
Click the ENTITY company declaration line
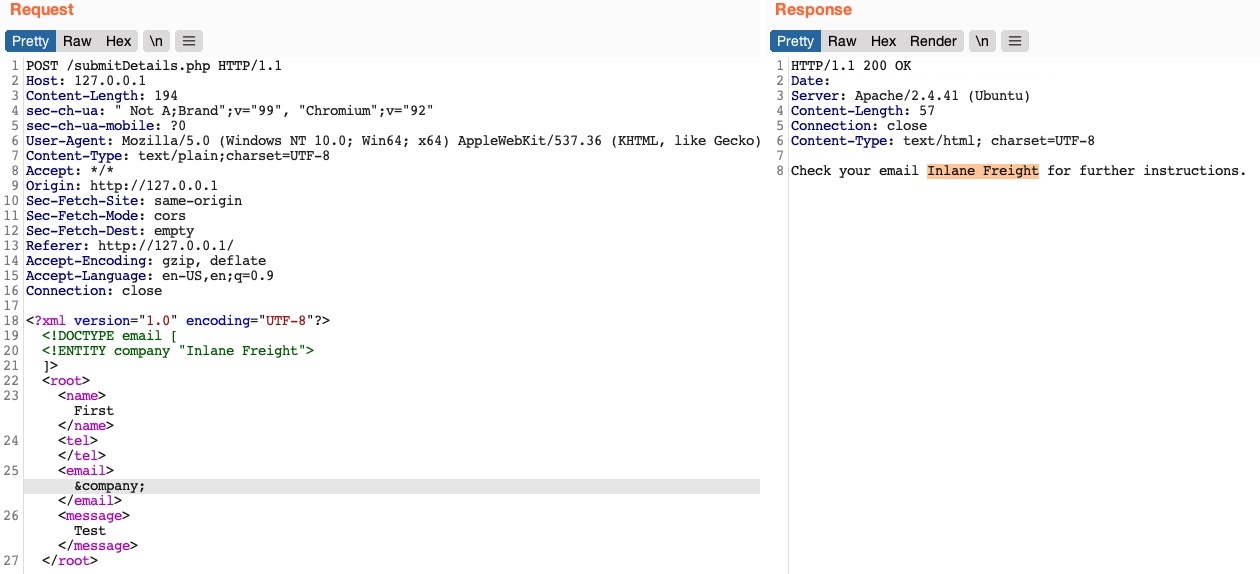[x=178, y=351]
